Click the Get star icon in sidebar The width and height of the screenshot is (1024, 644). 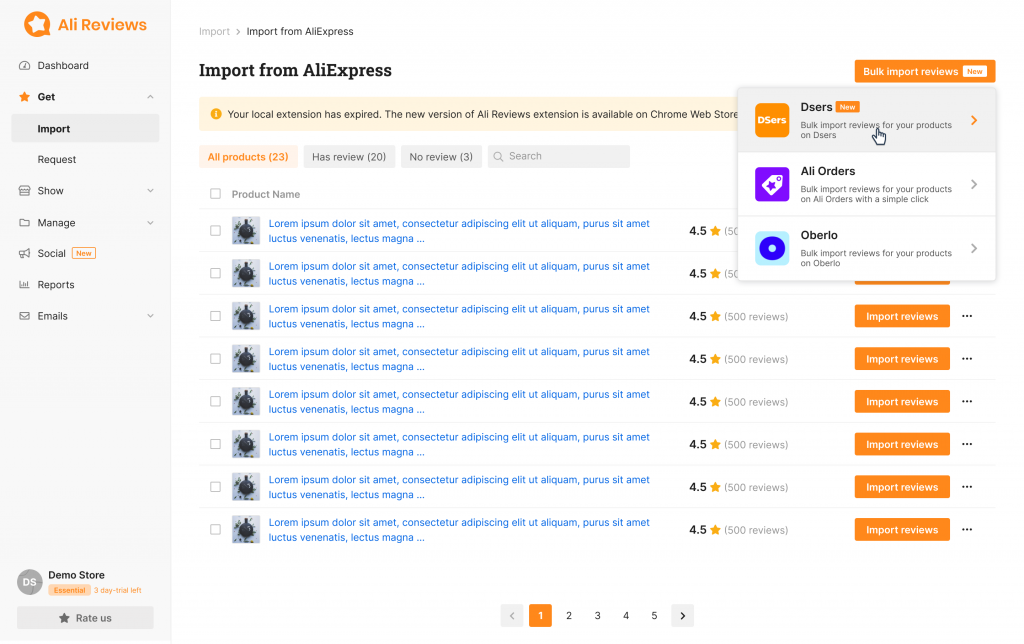(24, 97)
